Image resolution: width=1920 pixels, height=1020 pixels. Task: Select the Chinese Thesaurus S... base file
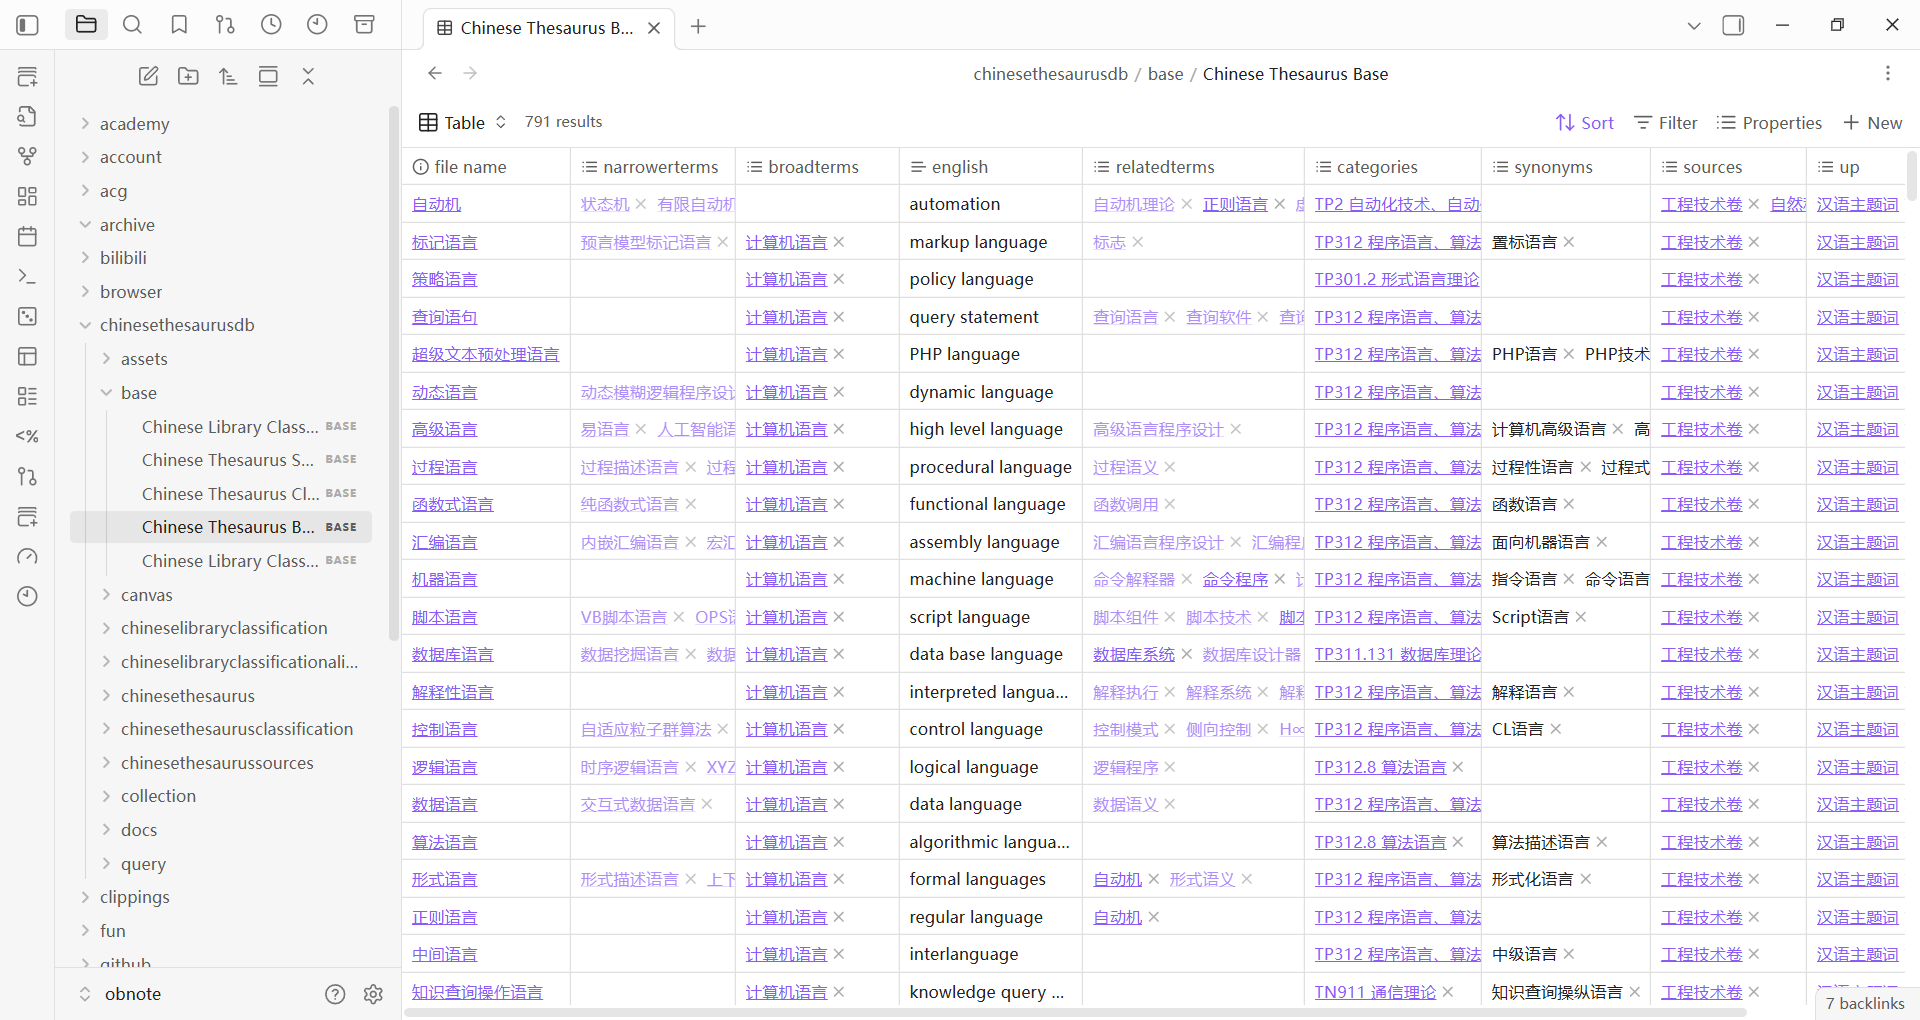tap(227, 460)
